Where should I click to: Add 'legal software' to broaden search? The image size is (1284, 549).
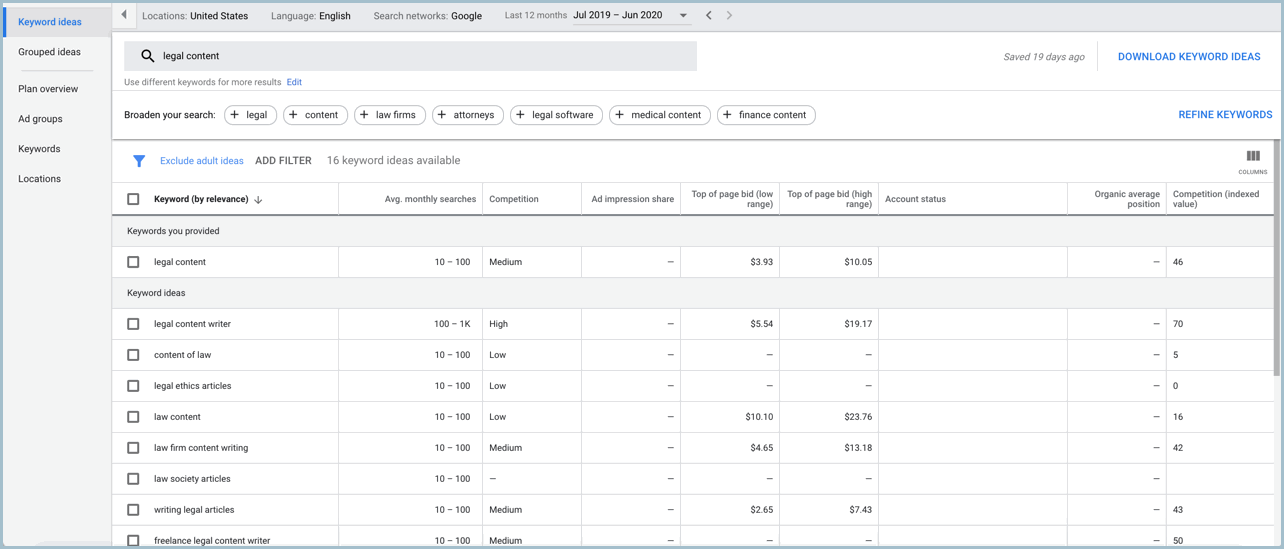coord(556,115)
